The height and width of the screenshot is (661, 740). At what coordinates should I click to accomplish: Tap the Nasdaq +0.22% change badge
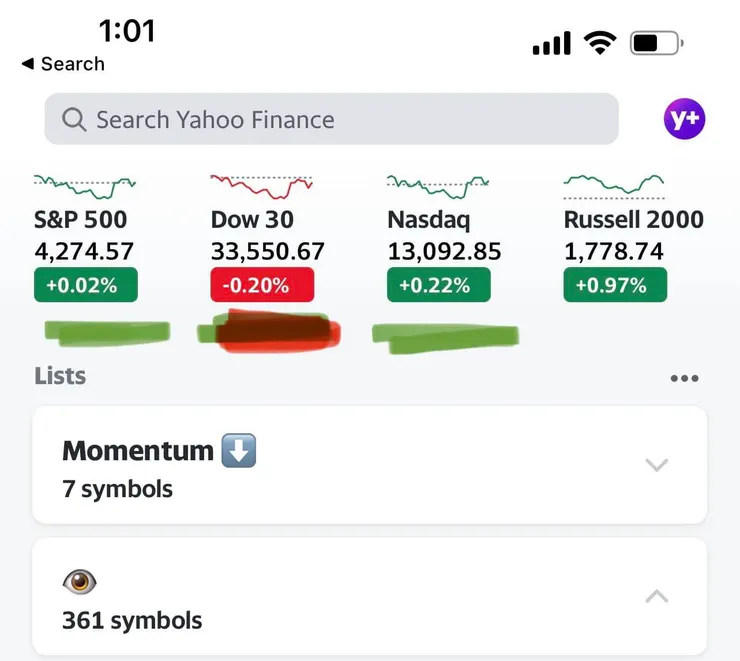point(438,285)
